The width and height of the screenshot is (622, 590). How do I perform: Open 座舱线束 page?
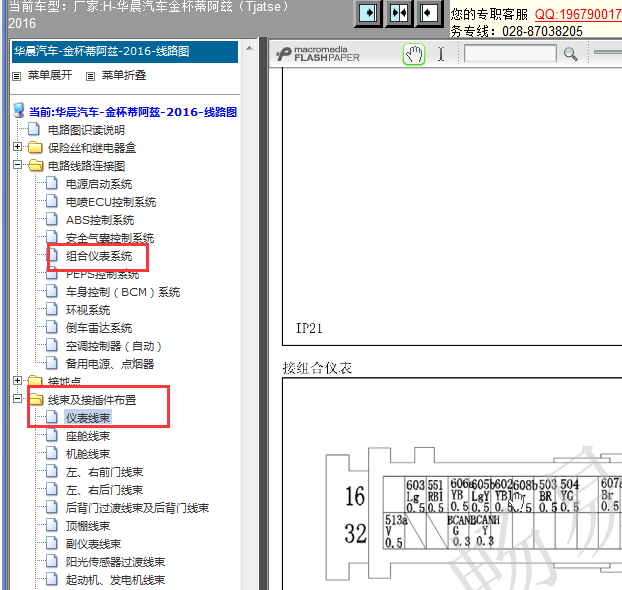tap(88, 436)
